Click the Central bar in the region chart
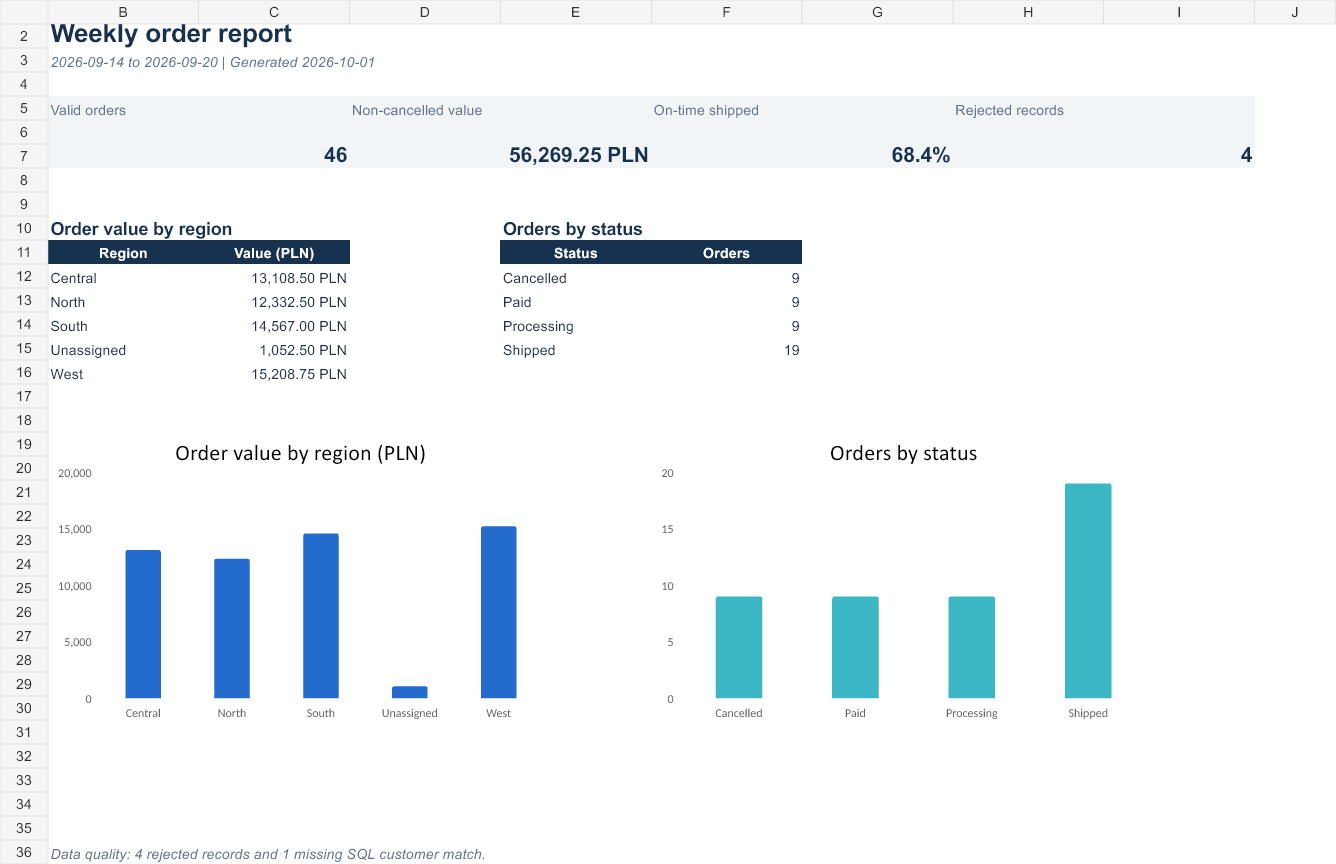This screenshot has width=1336, height=864. [143, 624]
